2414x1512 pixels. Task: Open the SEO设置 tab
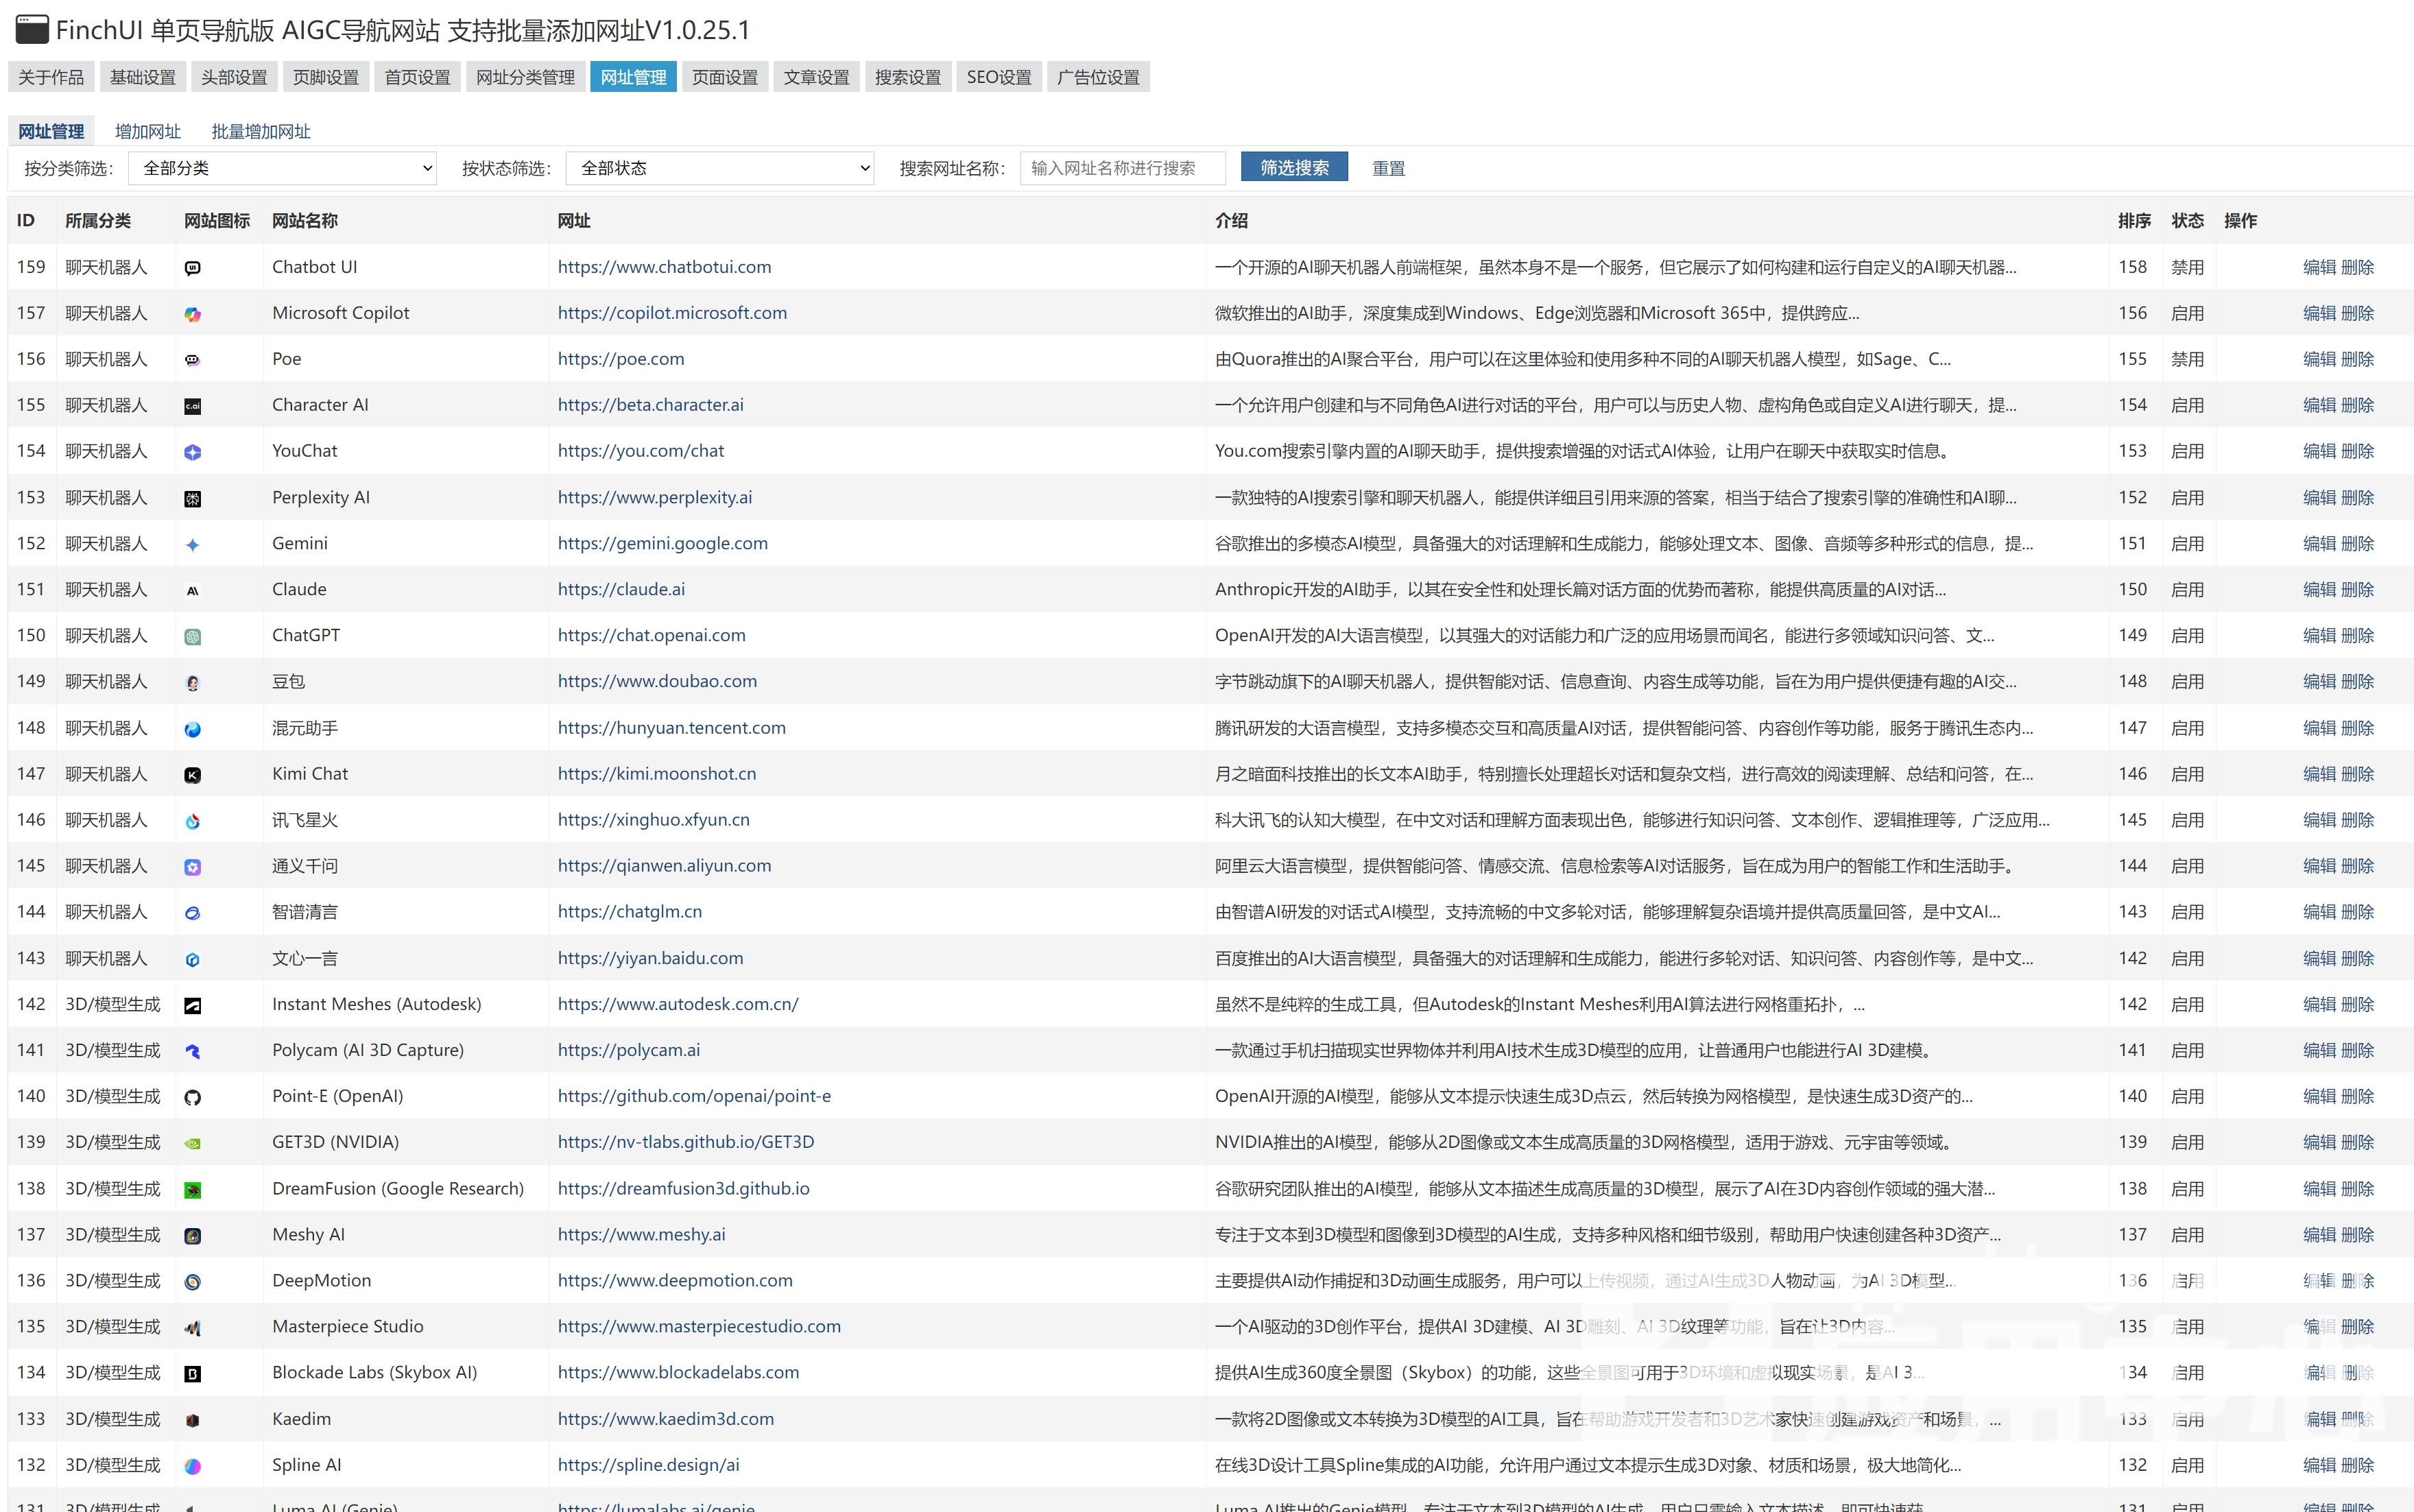click(x=999, y=77)
